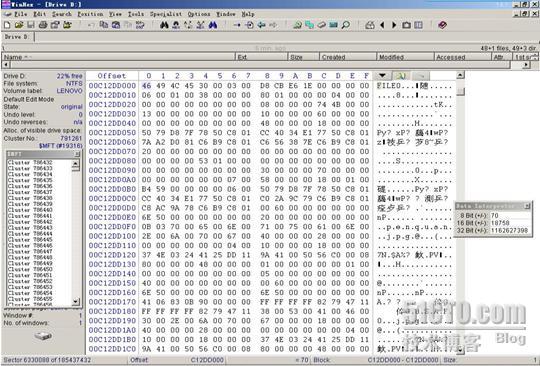This screenshot has width=540, height=366.
Task: Sort directory list by Ext column
Action: coord(261,57)
